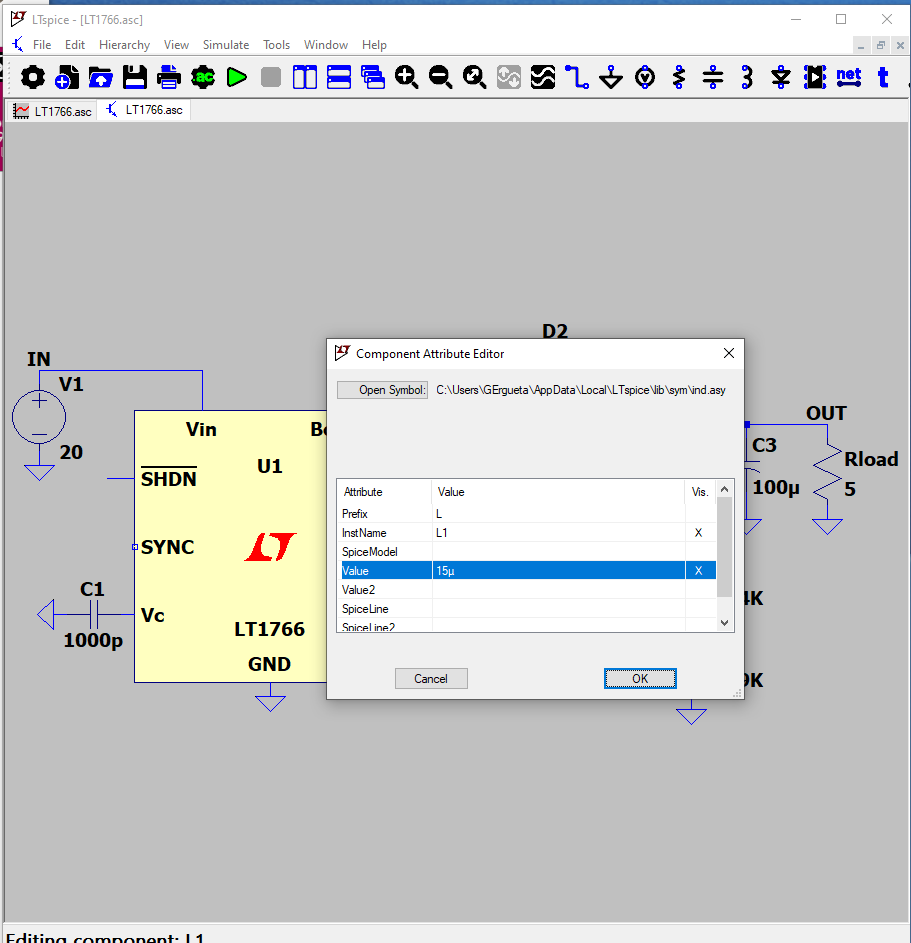The height and width of the screenshot is (943, 911).
Task: Select the 15µ Value field cell
Action: [557, 571]
